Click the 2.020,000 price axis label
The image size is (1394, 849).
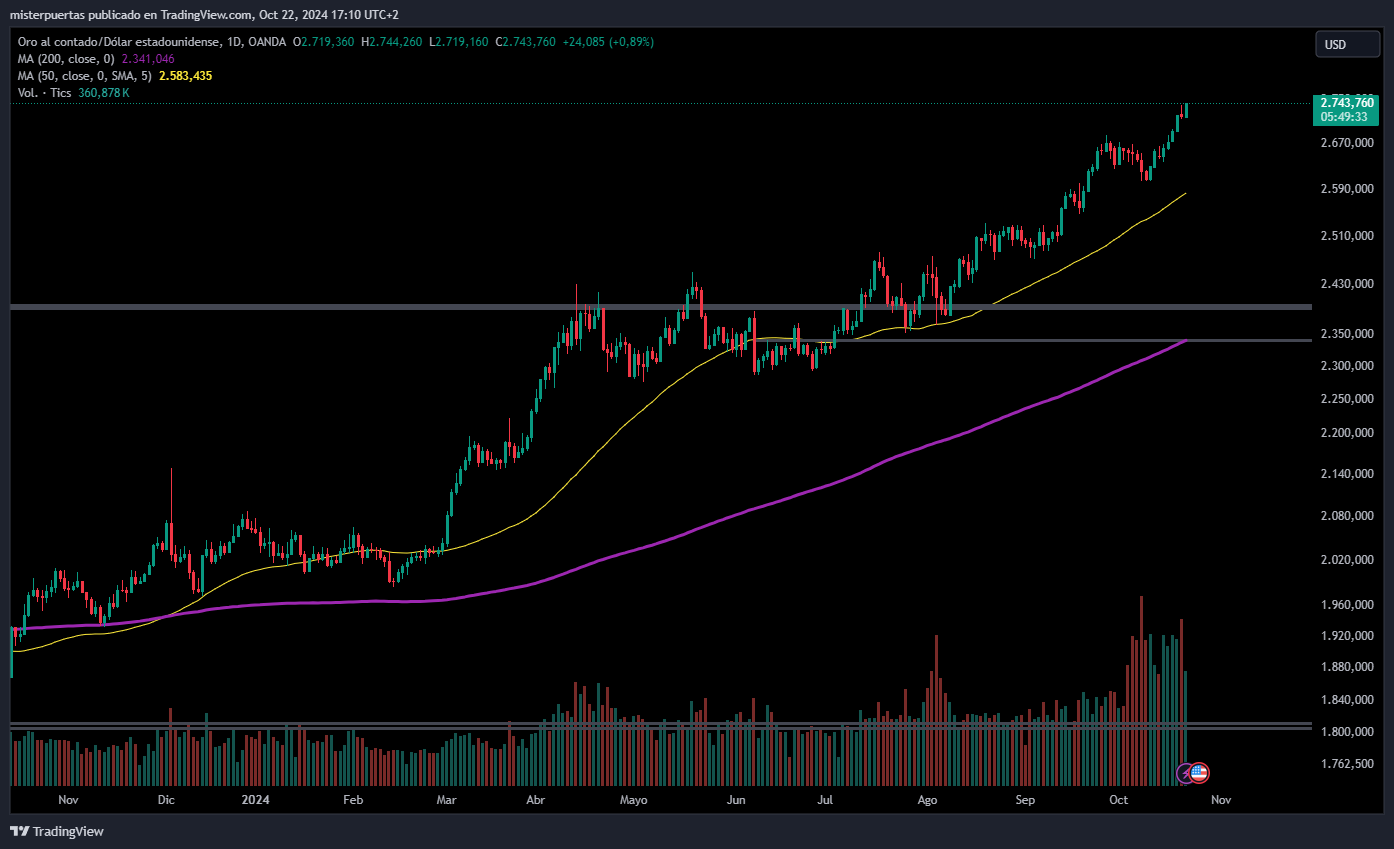[1348, 560]
